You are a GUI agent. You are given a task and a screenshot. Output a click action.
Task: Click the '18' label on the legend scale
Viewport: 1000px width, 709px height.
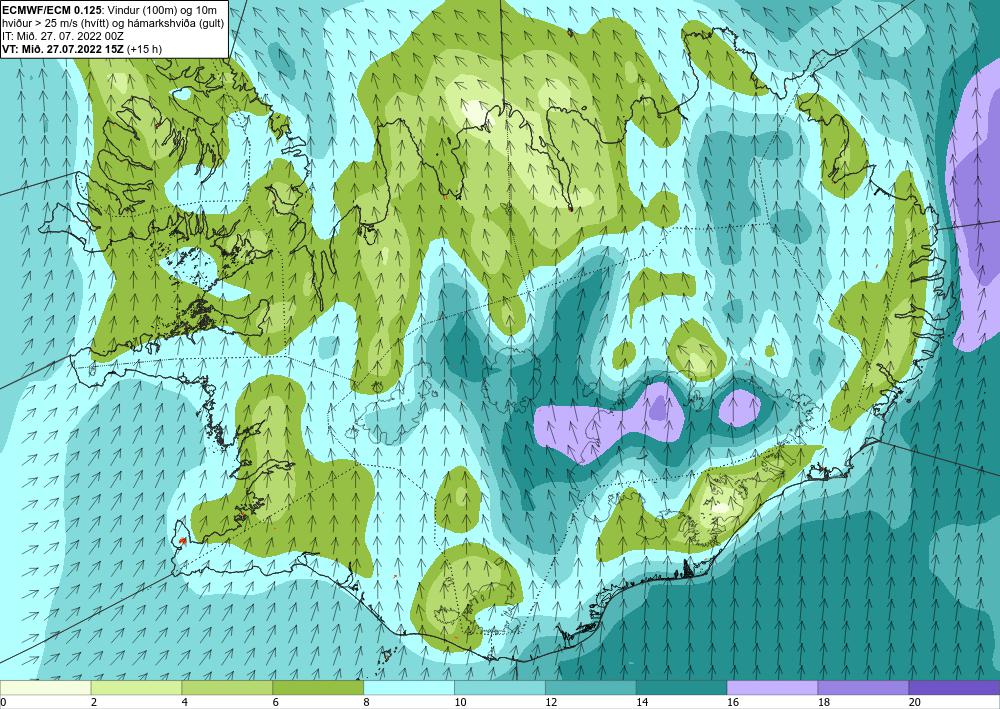coord(823,702)
